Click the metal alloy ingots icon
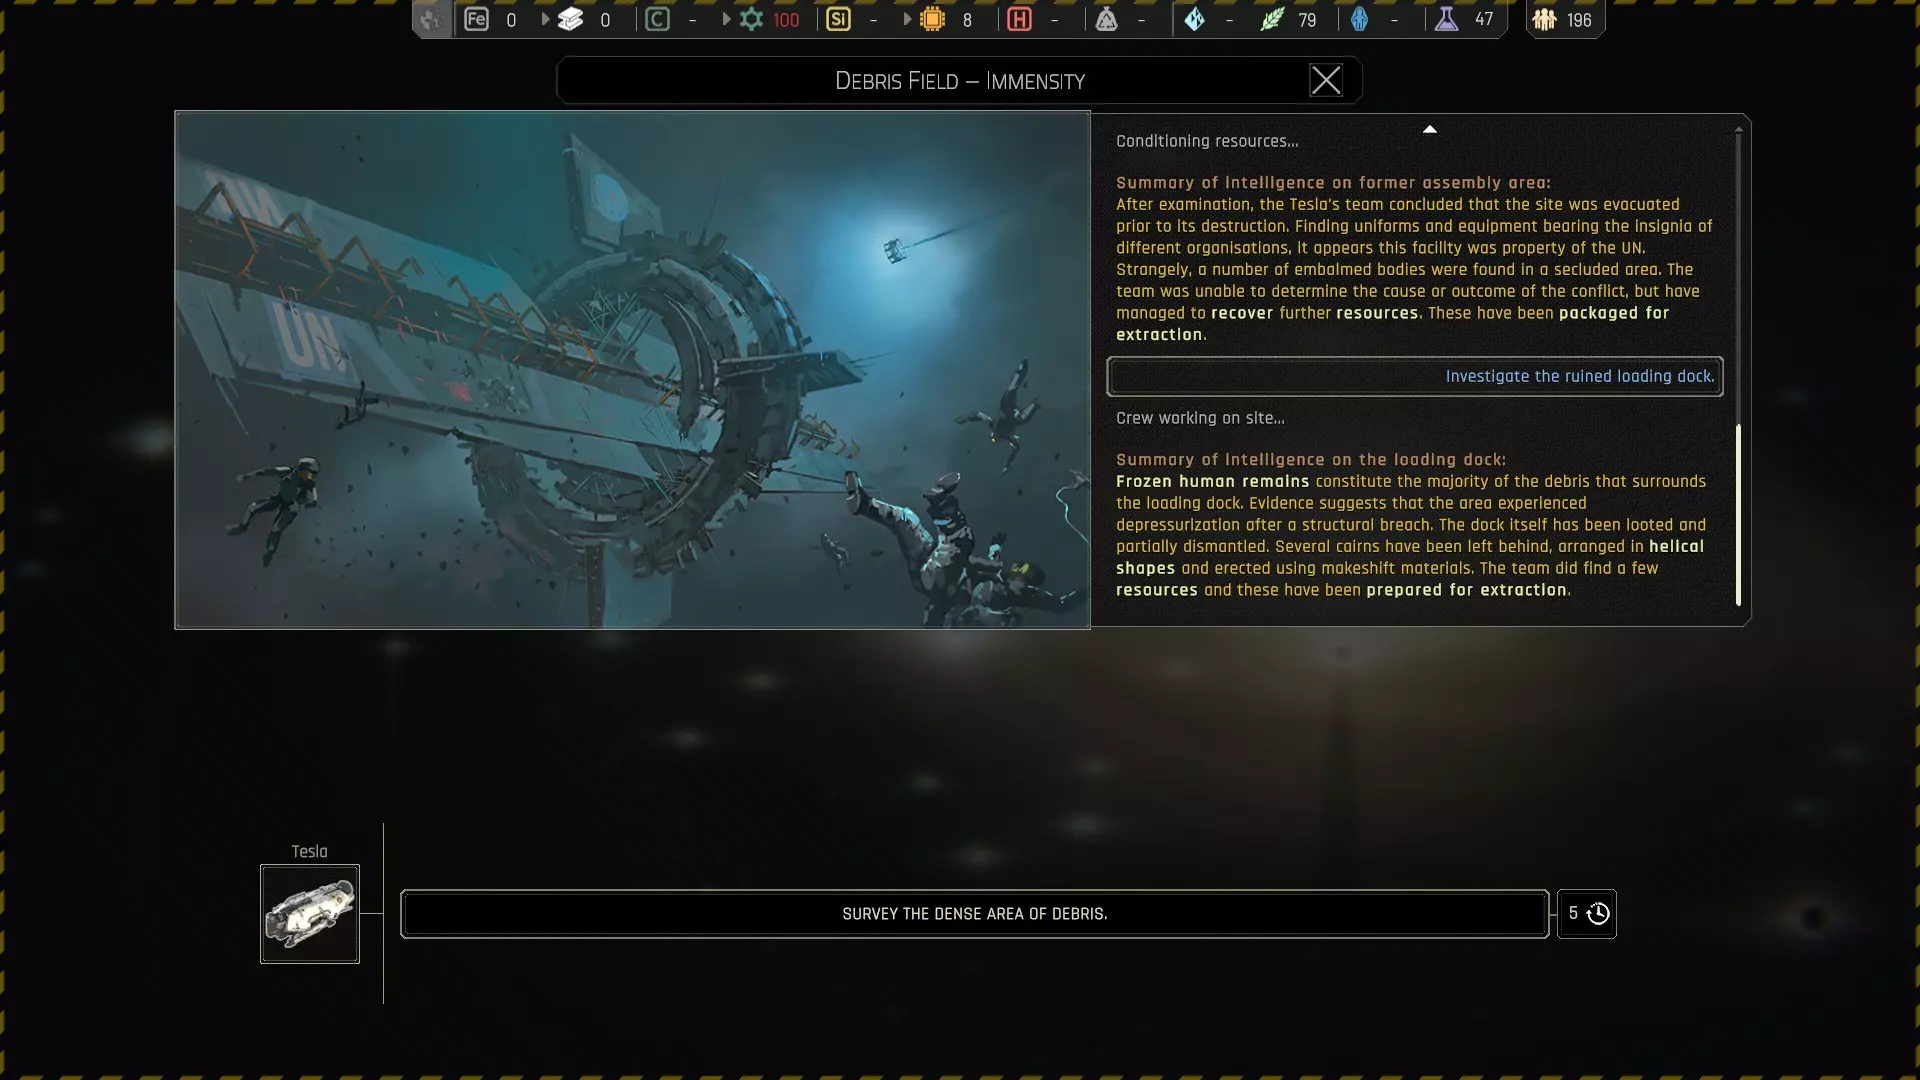The height and width of the screenshot is (1080, 1920). pyautogui.click(x=570, y=19)
